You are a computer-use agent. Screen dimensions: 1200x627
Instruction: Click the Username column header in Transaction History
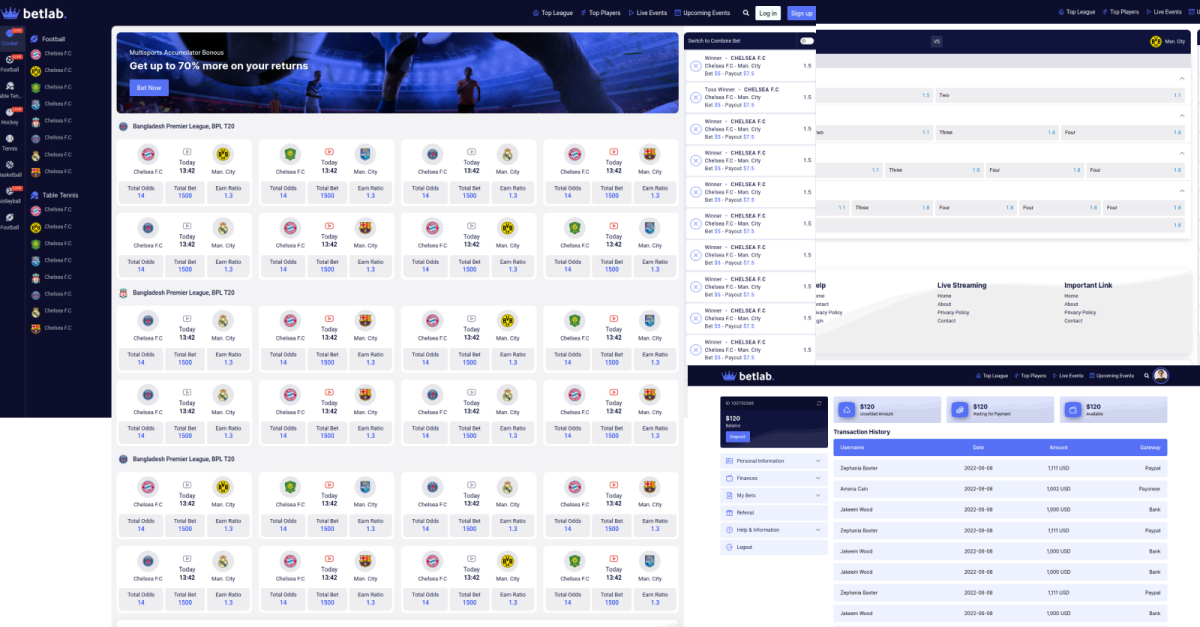(x=853, y=447)
